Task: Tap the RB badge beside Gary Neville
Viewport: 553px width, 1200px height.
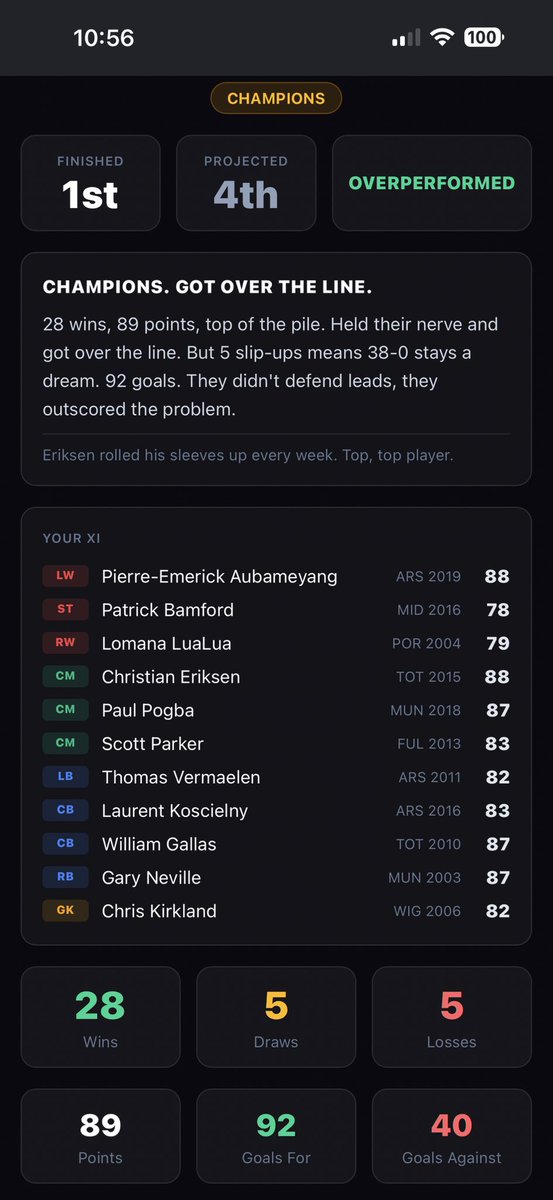Action: click(x=65, y=877)
